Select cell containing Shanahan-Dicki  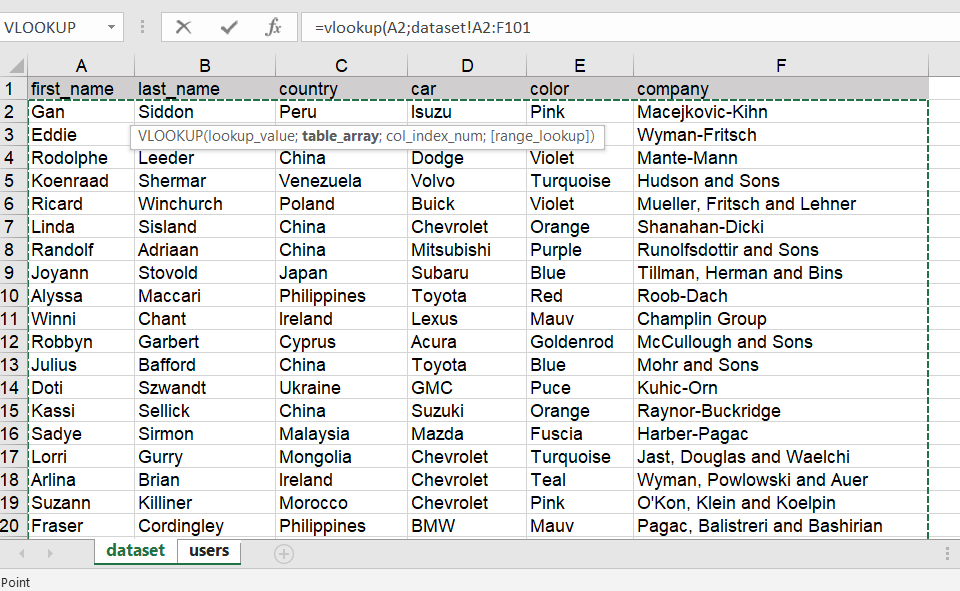point(781,227)
